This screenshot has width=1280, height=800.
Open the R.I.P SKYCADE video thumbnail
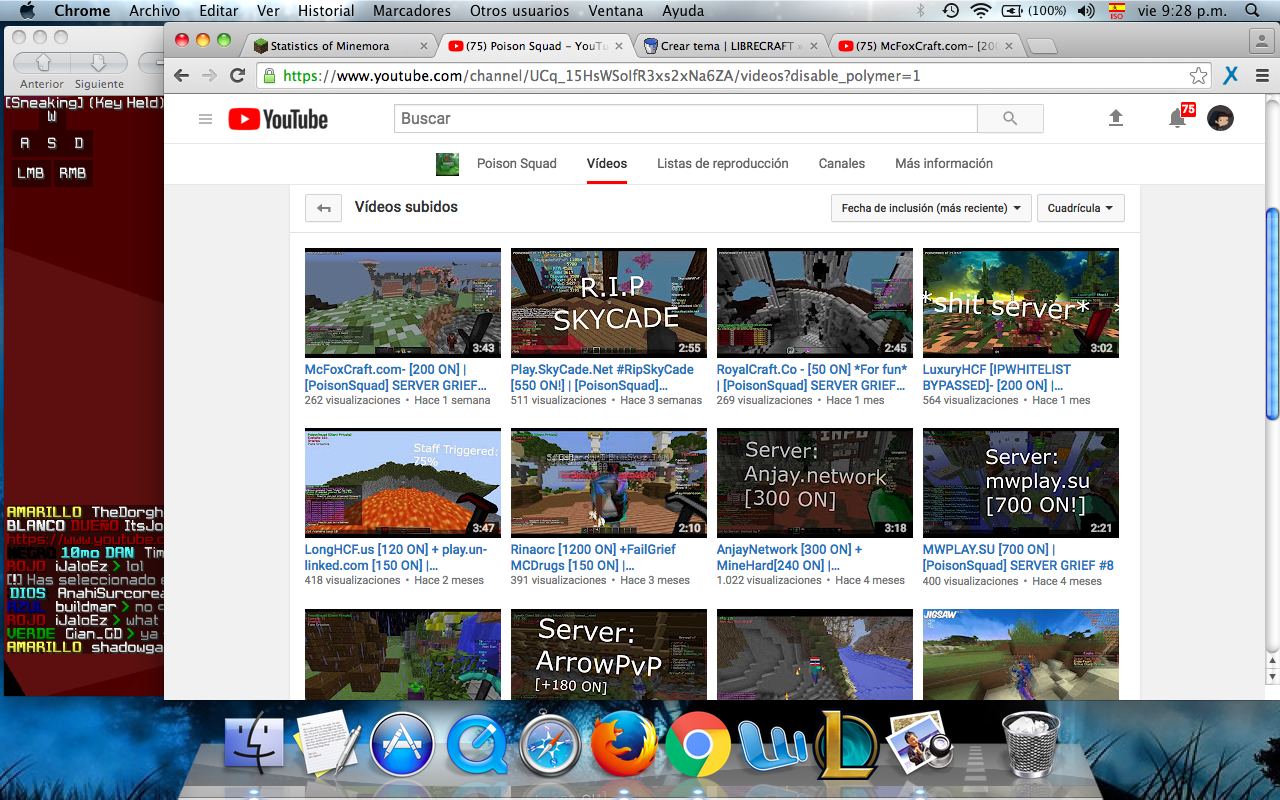pos(609,303)
